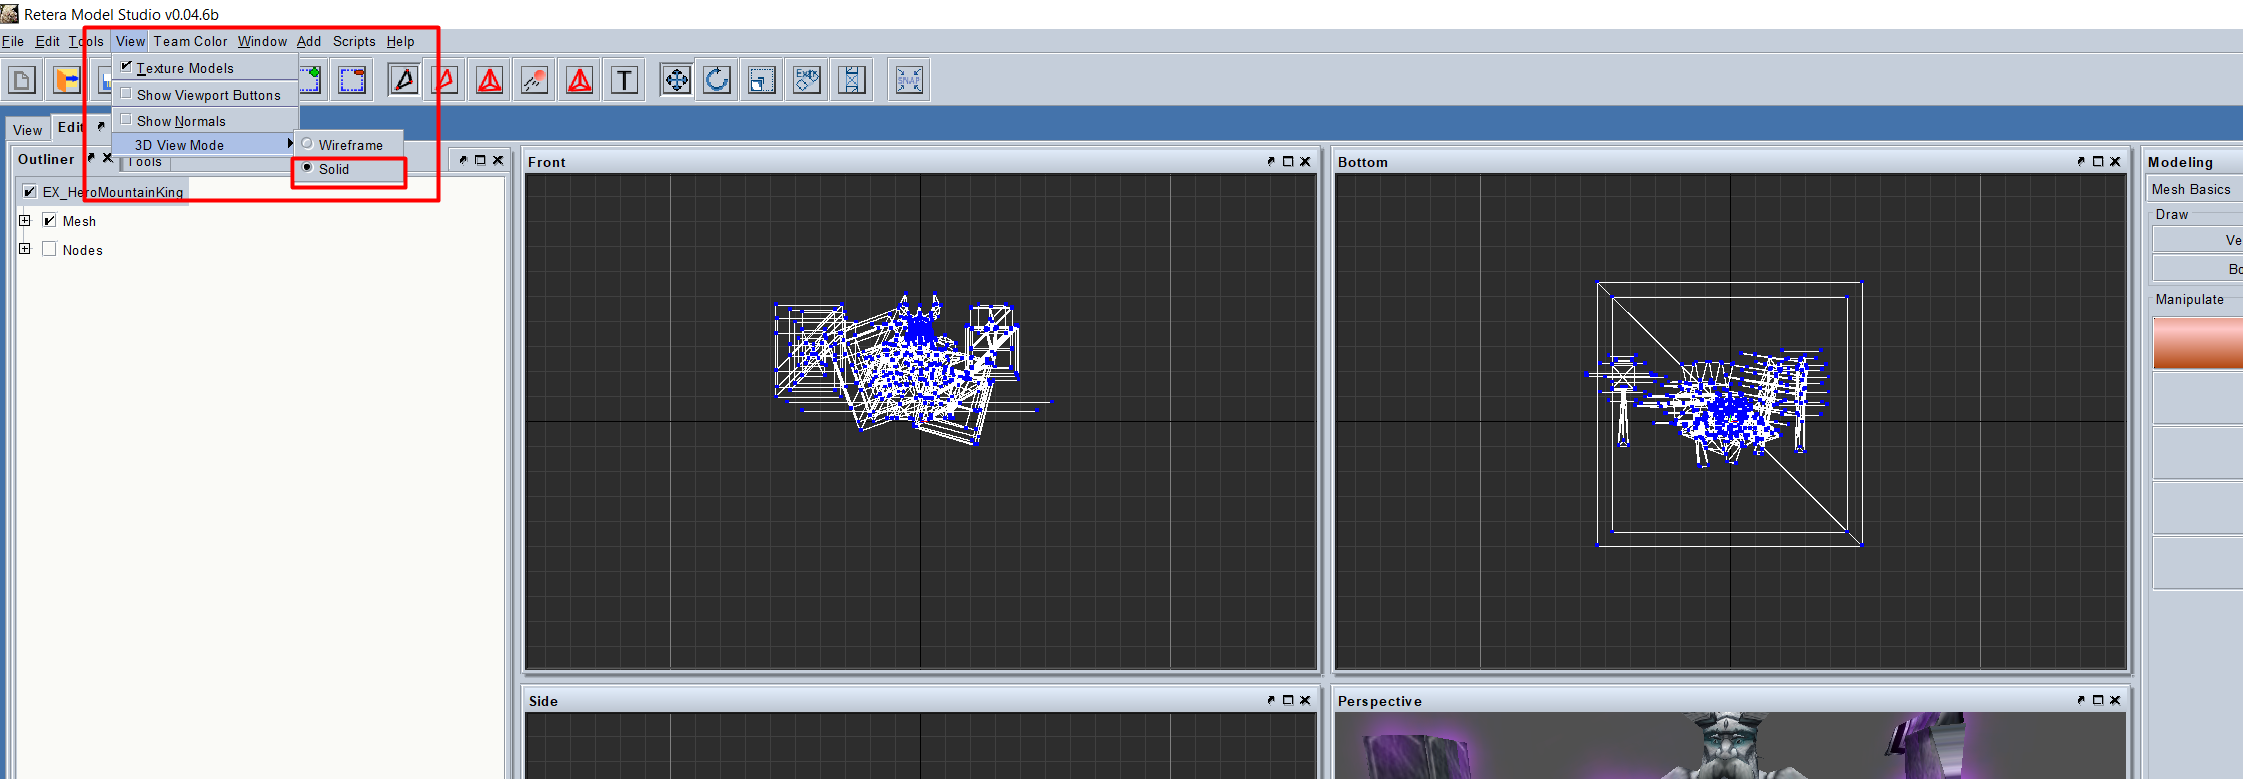Open the Tools menu in the menu bar
The width and height of the screenshot is (2243, 779).
coord(86,41)
